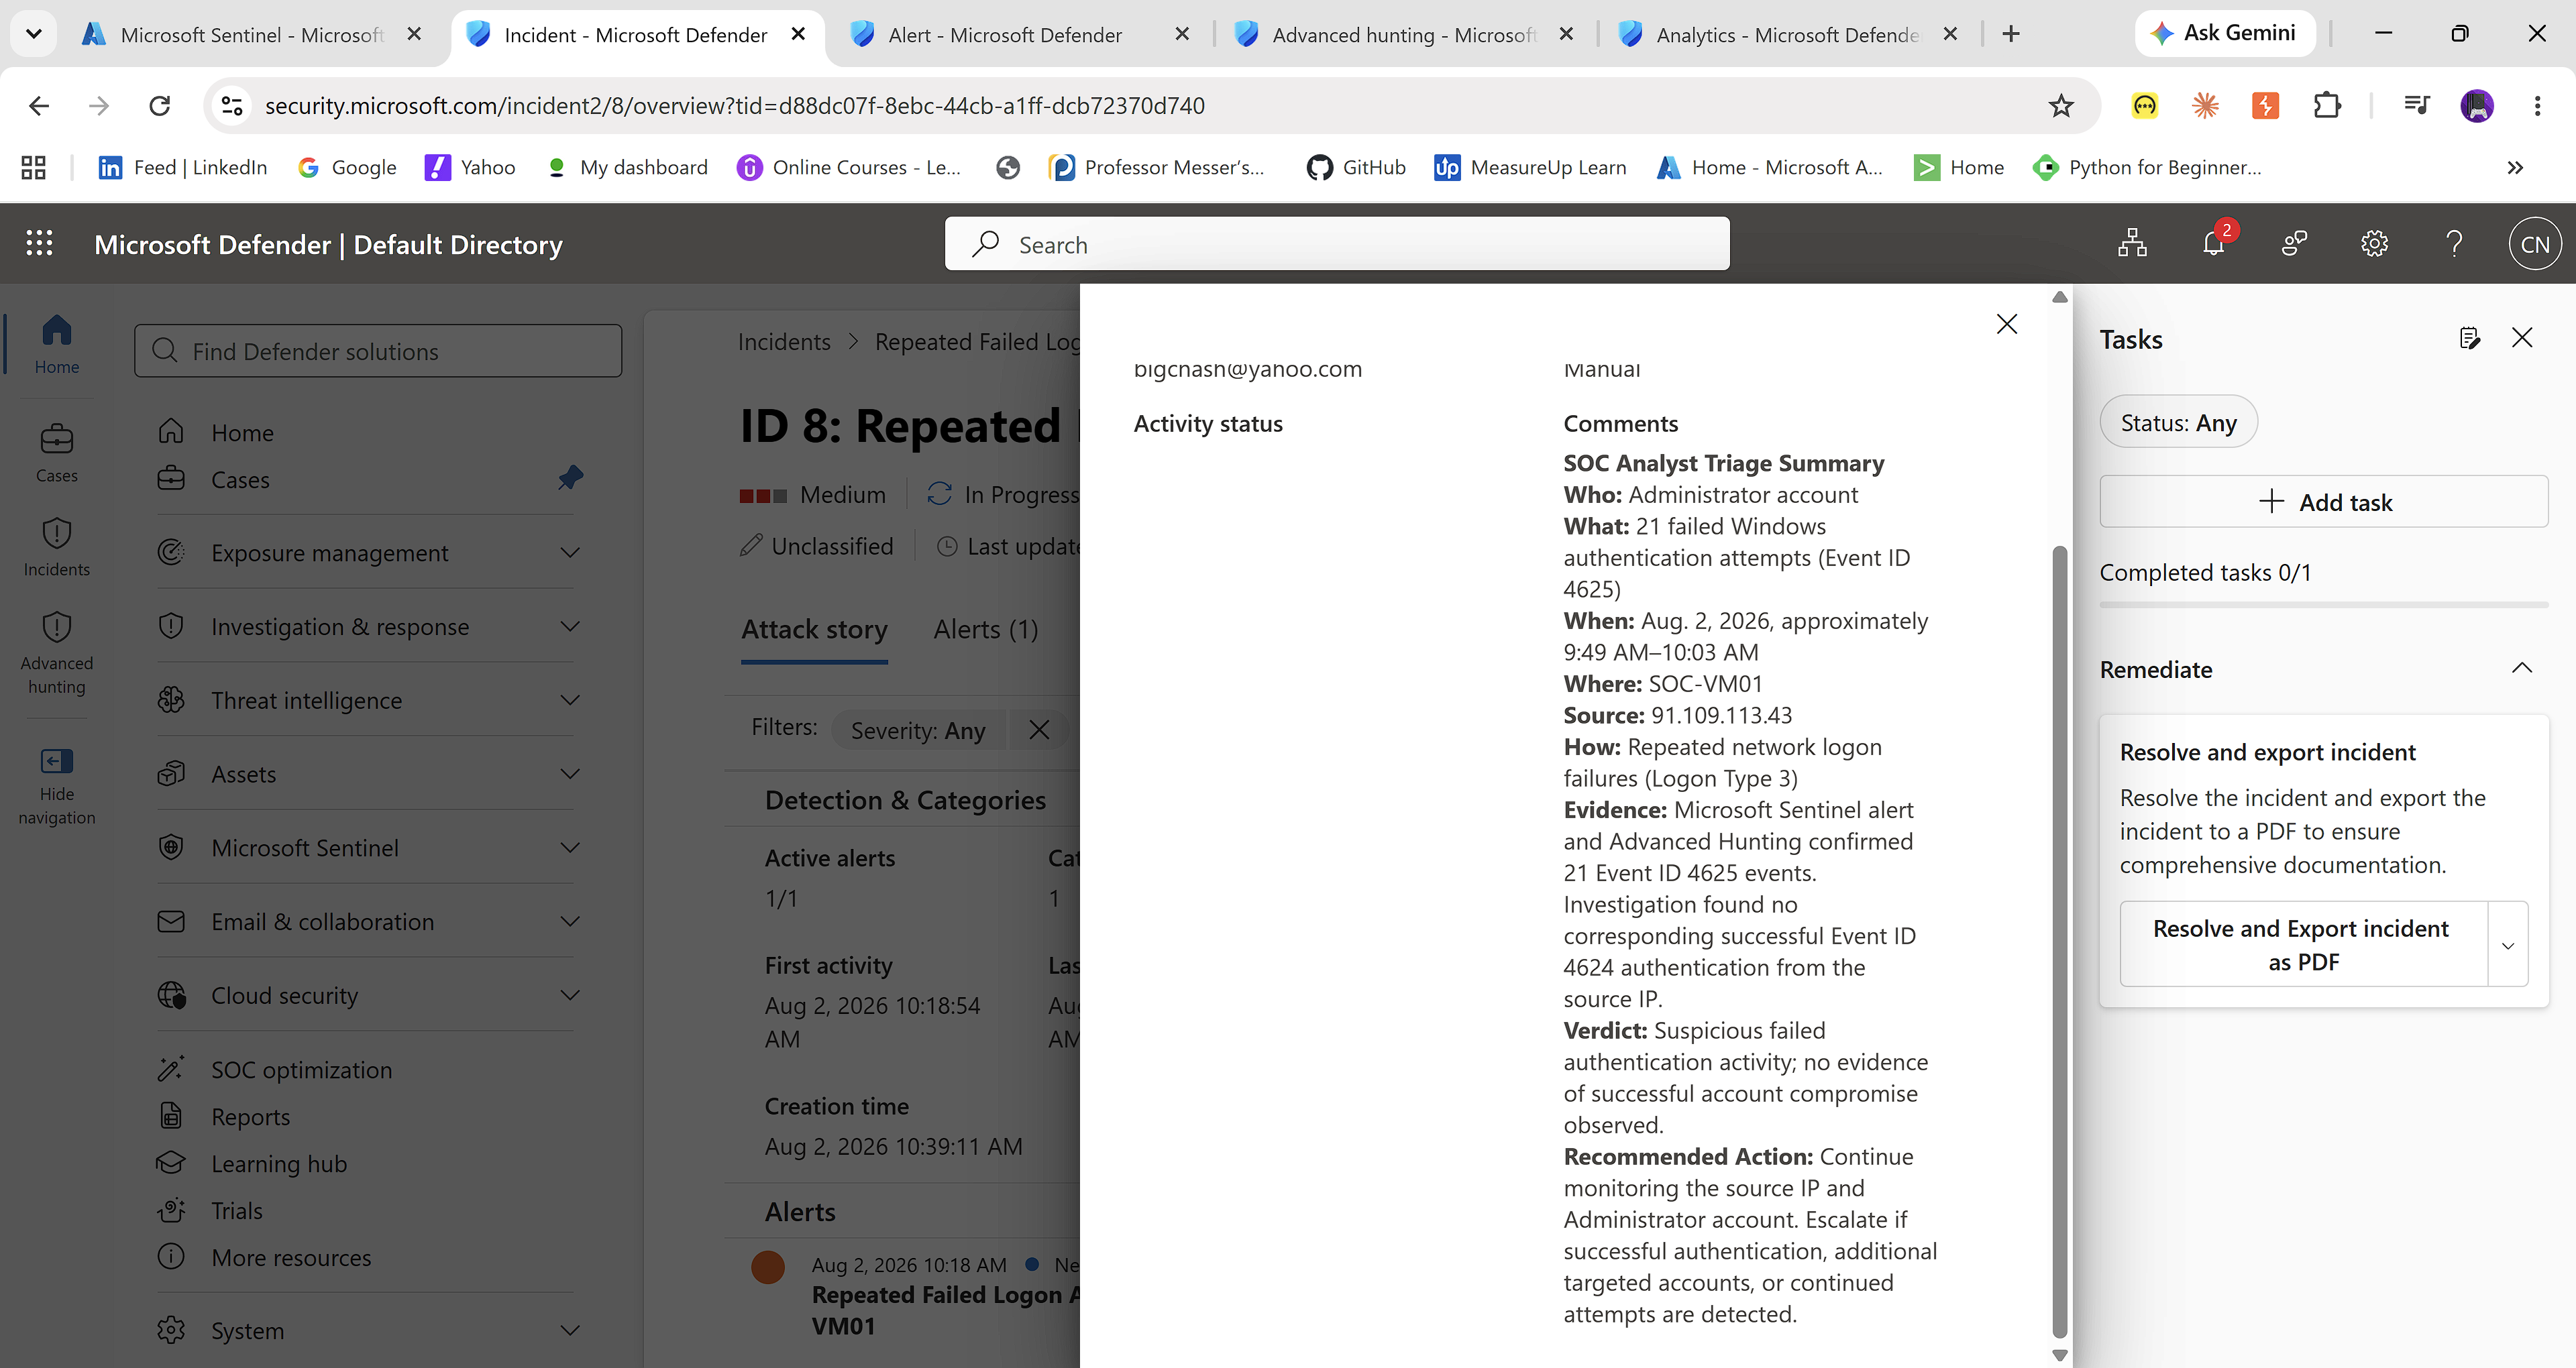Open Defender settings gear icon
The image size is (2576, 1368).
point(2374,244)
